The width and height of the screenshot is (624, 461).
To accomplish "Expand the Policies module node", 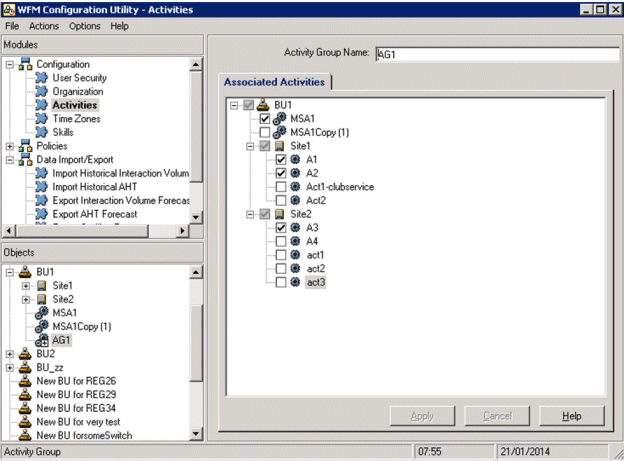I will coord(10,146).
